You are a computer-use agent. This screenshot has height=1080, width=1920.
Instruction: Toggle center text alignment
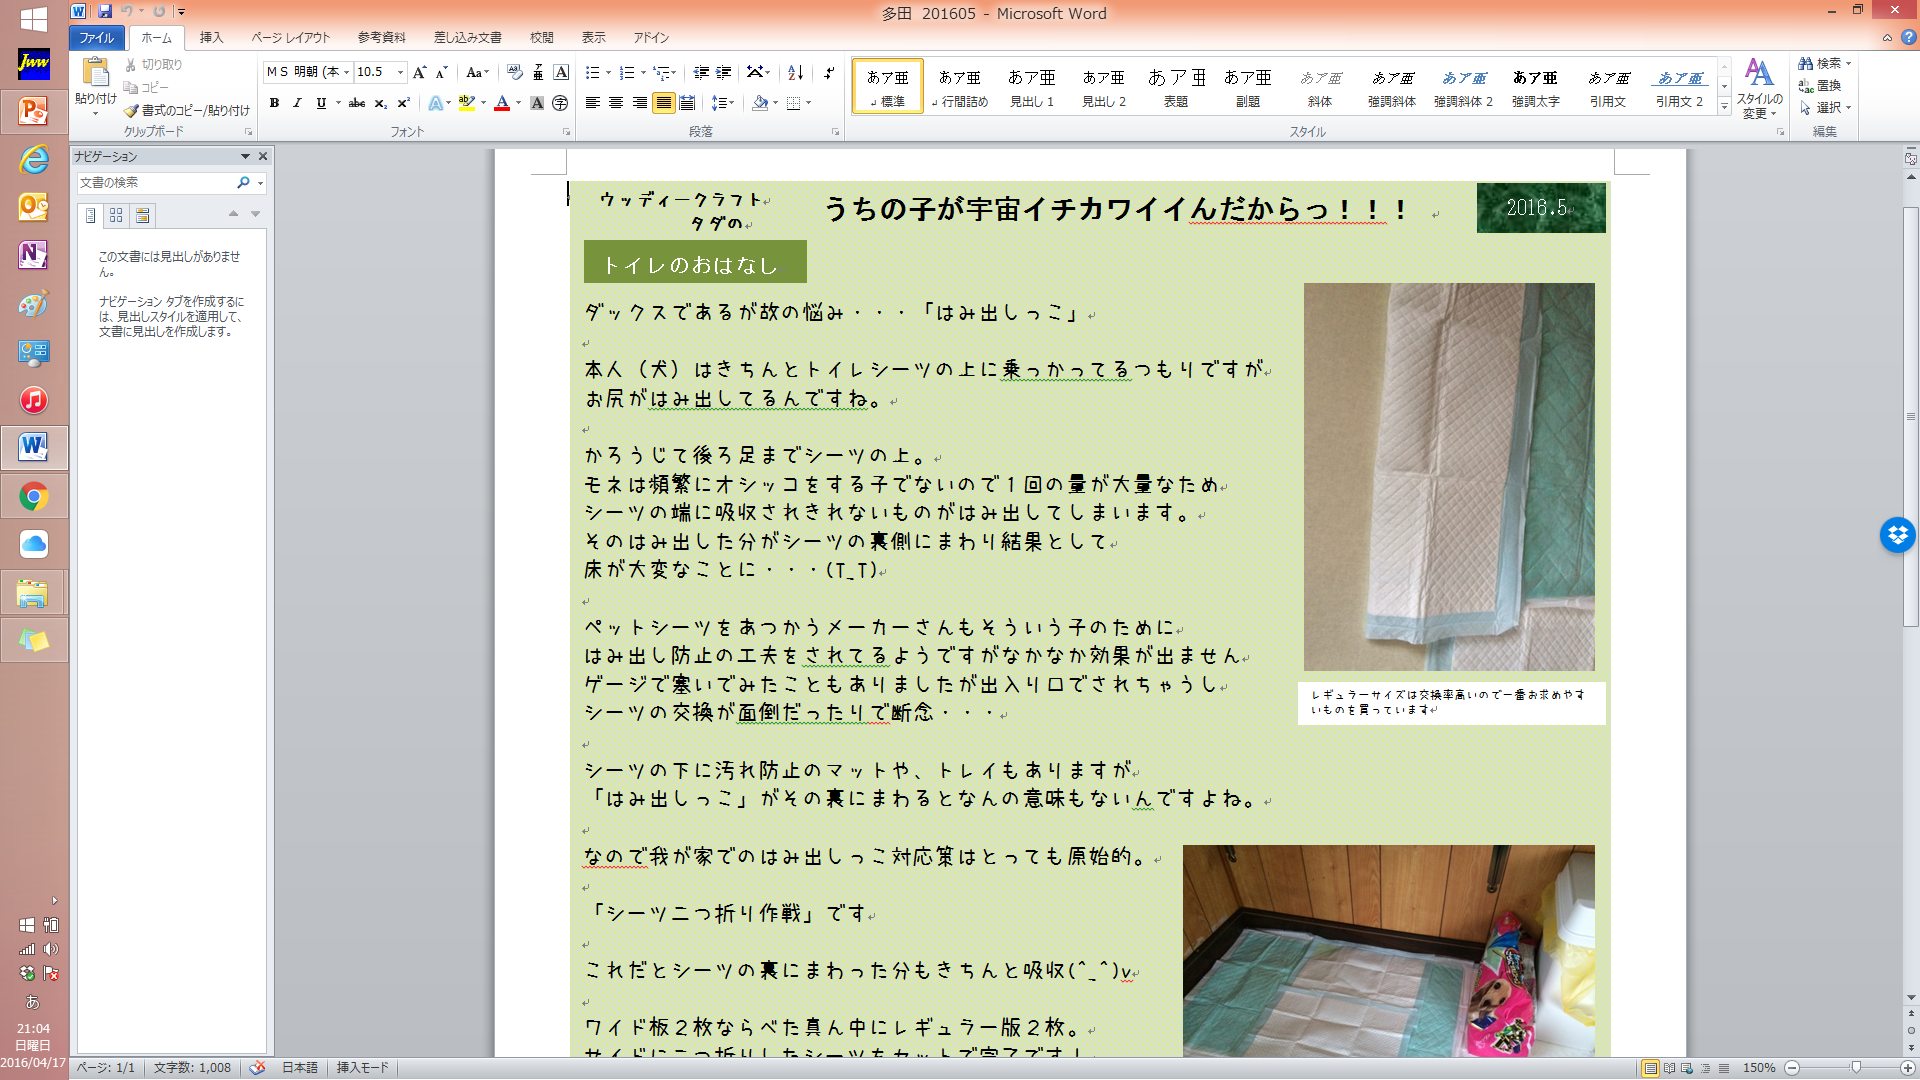point(616,103)
